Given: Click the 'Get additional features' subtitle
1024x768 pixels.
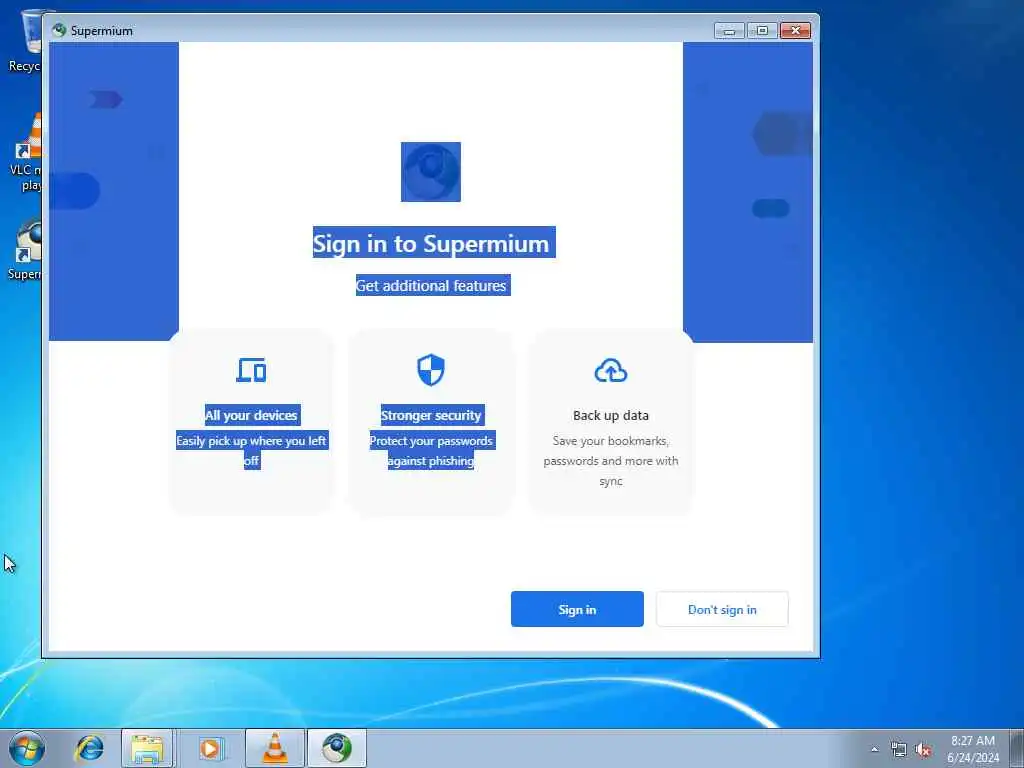Looking at the screenshot, I should (x=431, y=285).
